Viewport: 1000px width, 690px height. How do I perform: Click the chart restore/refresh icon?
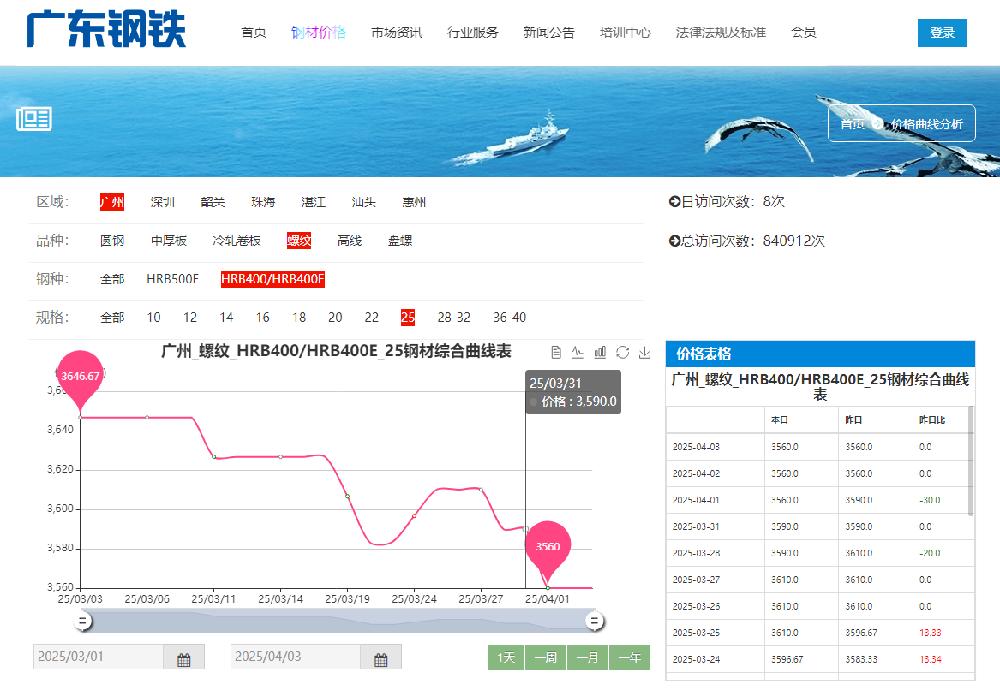click(x=622, y=352)
